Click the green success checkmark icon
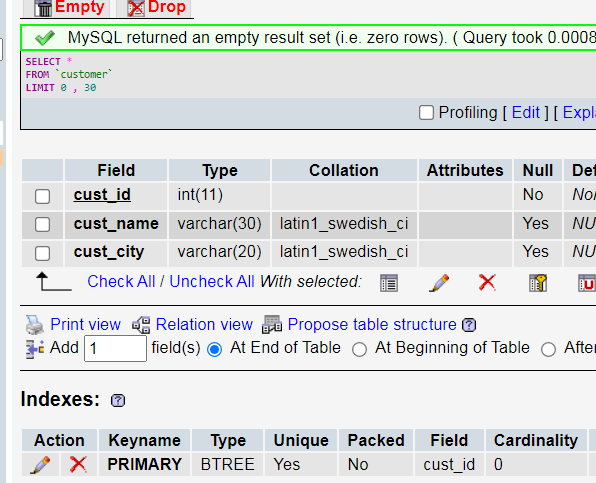 pos(45,38)
